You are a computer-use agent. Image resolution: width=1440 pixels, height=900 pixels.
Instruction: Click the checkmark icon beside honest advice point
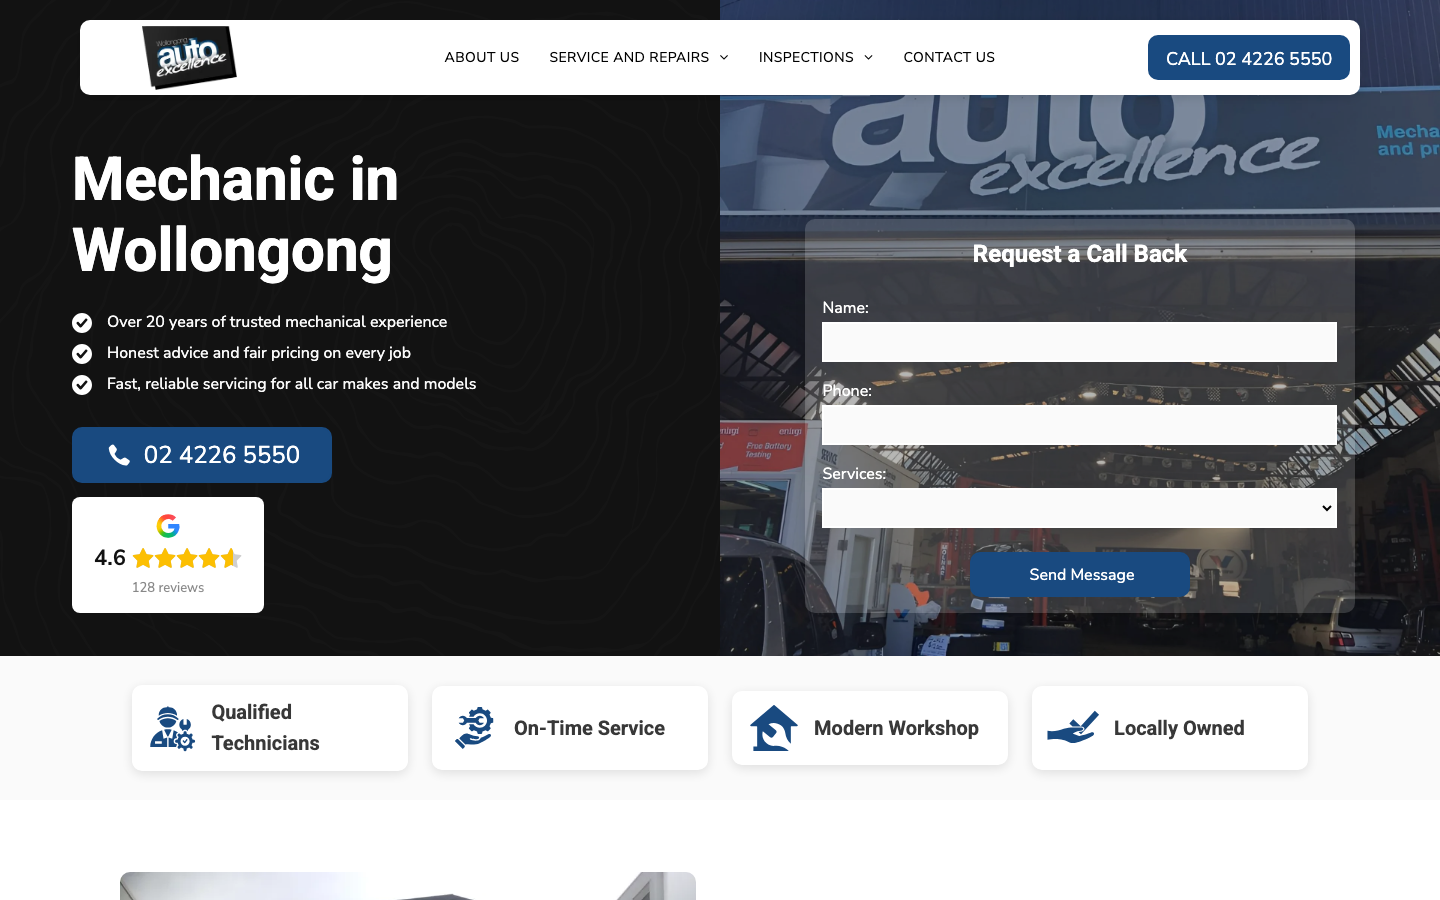pos(81,354)
